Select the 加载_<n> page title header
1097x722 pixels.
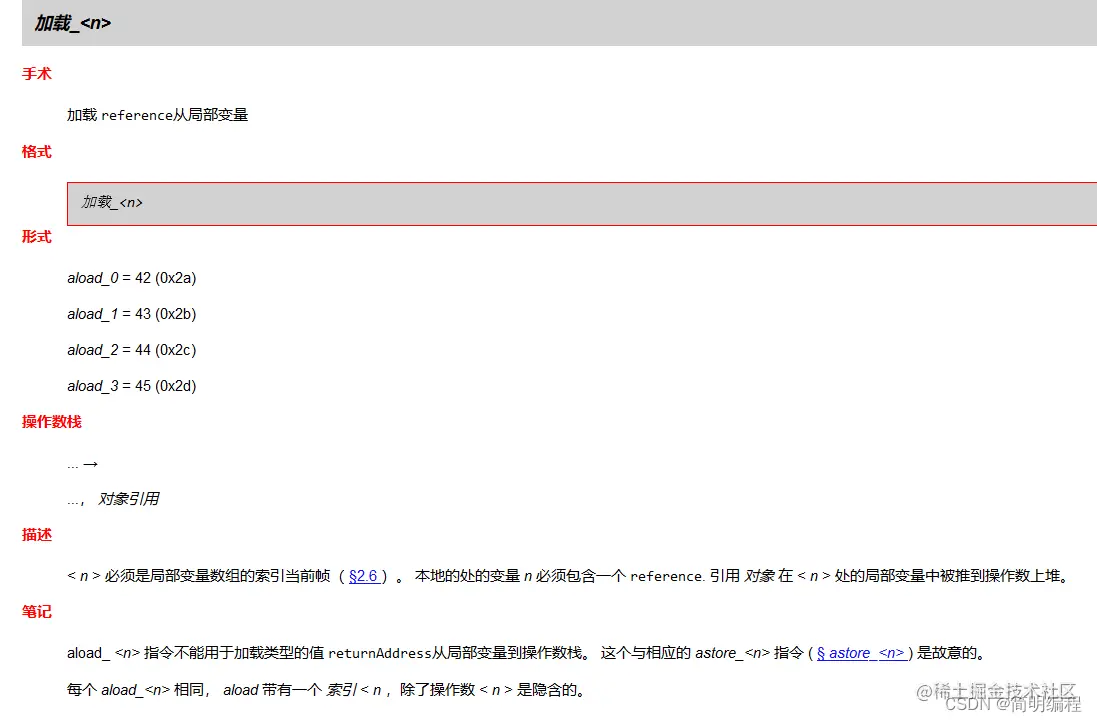point(74,21)
